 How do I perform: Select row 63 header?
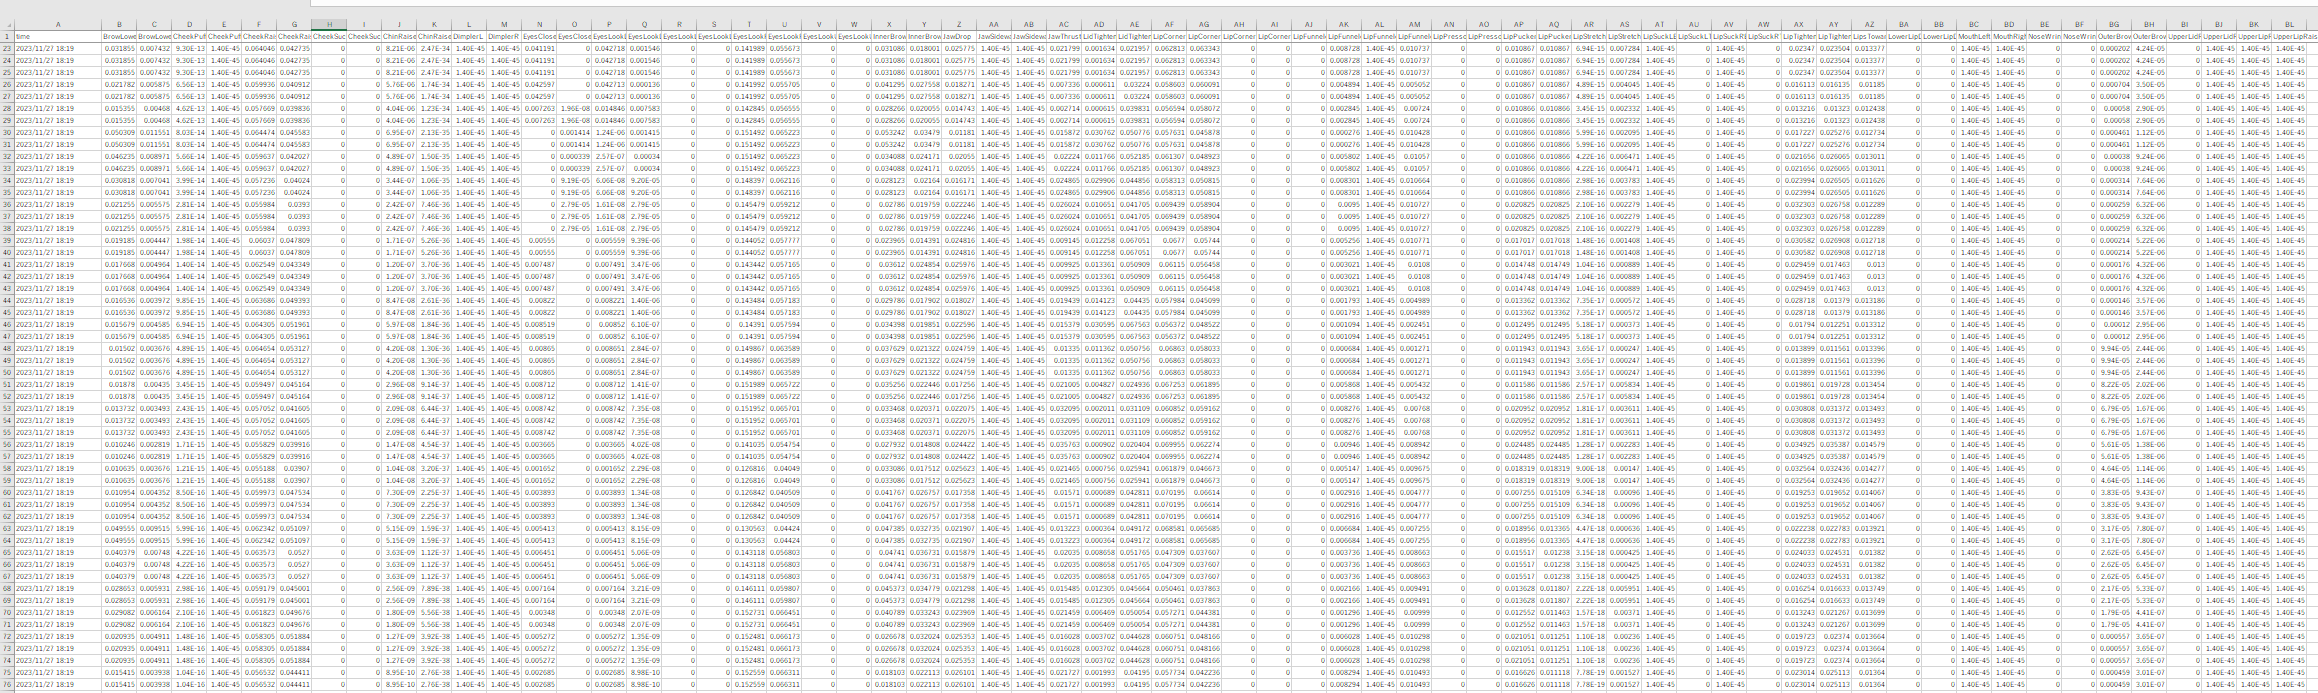[x=7, y=528]
